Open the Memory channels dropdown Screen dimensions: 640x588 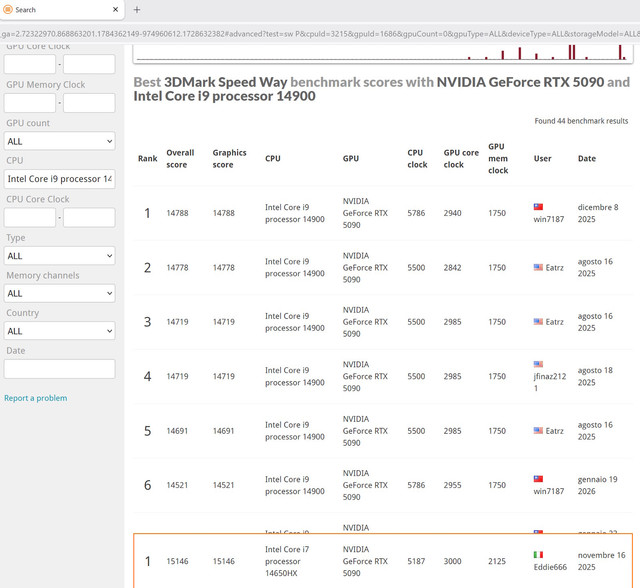(x=60, y=293)
